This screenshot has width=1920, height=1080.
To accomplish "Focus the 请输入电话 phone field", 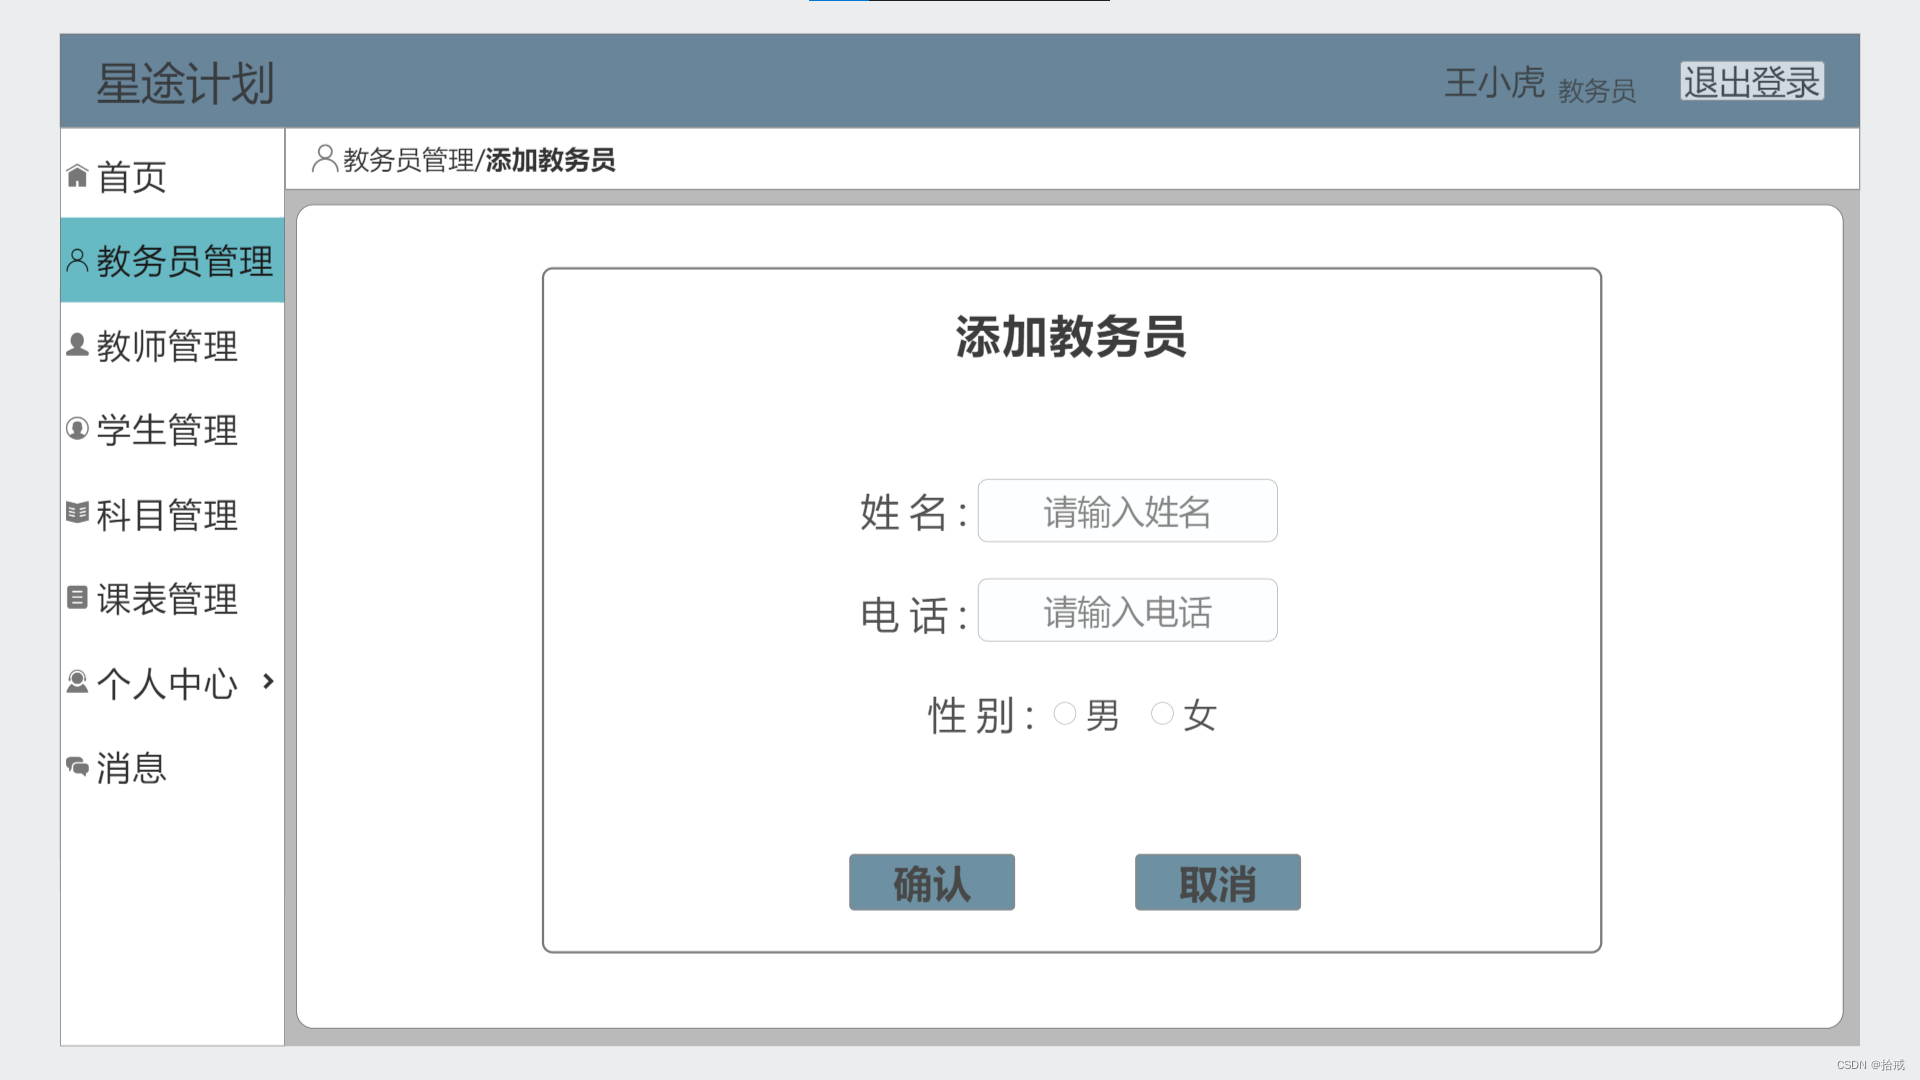I will coord(1127,610).
